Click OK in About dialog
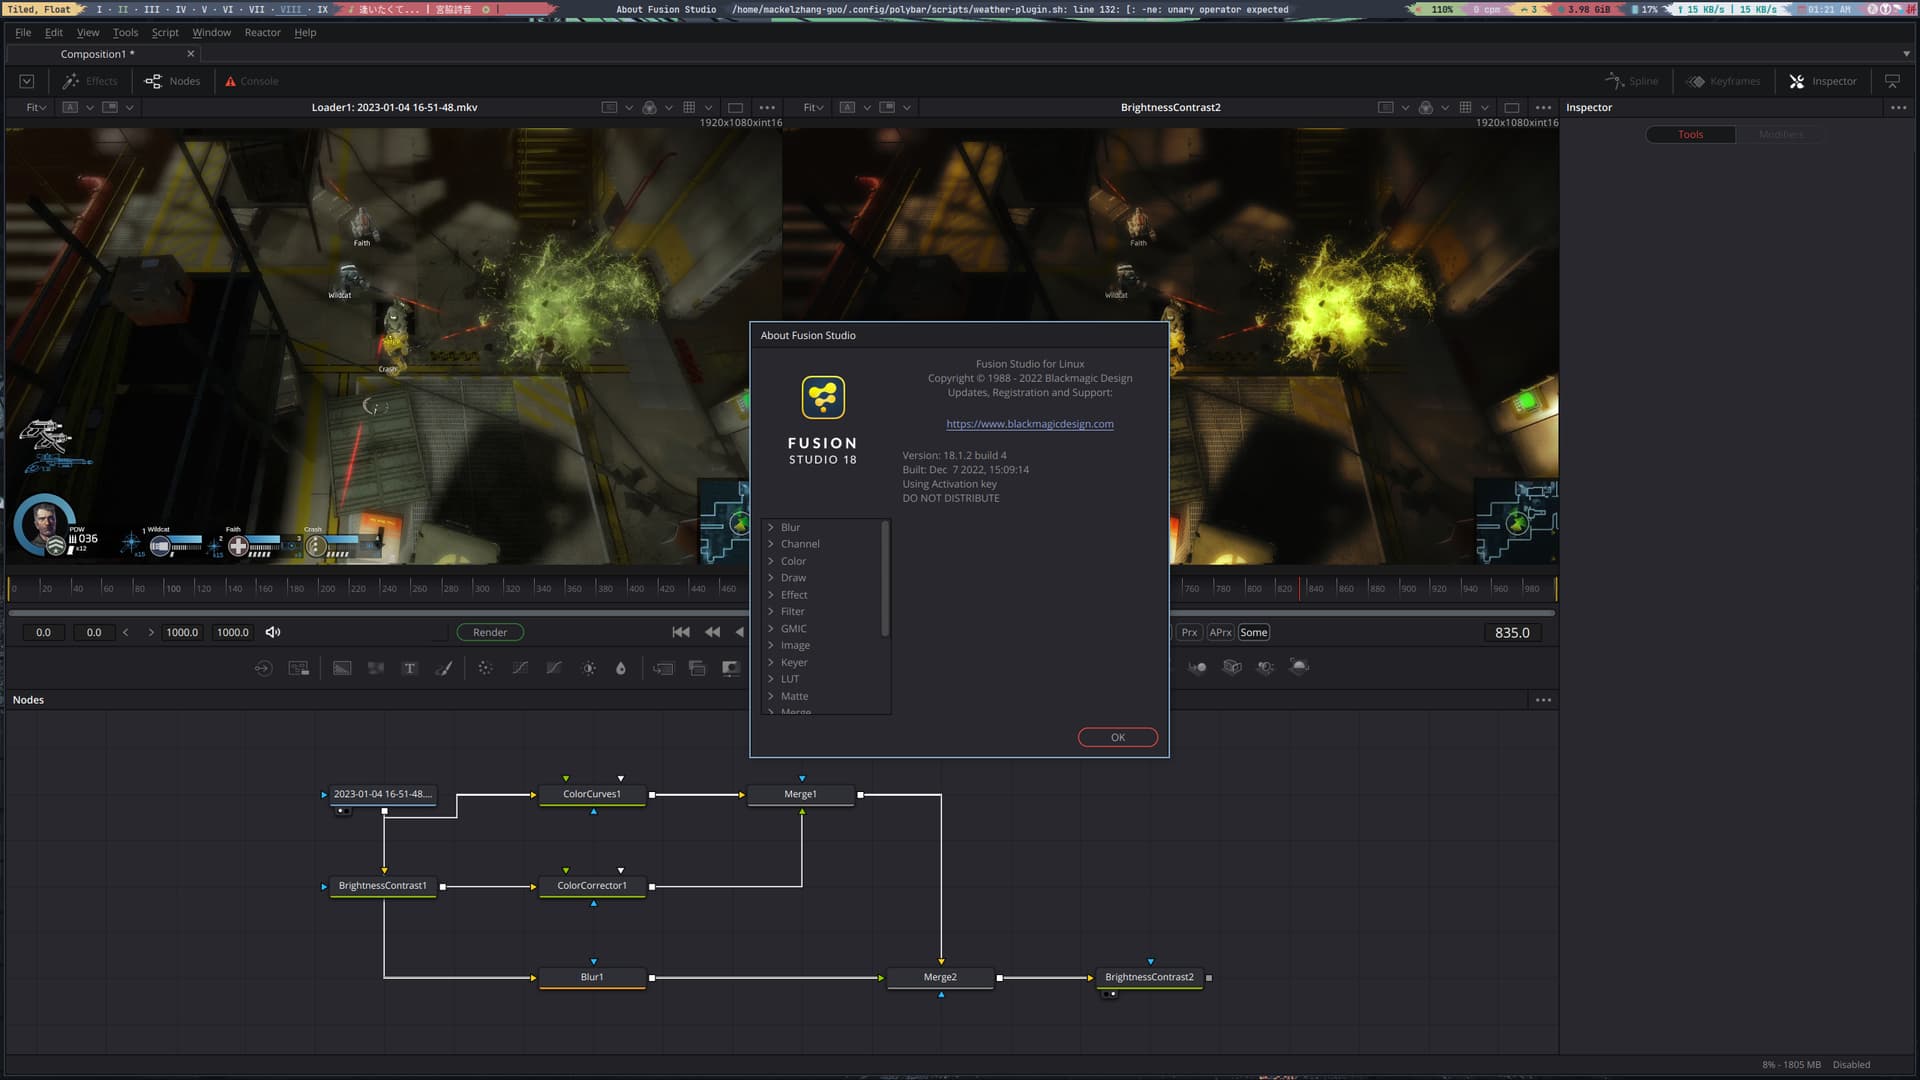1920x1080 pixels. (x=1117, y=737)
